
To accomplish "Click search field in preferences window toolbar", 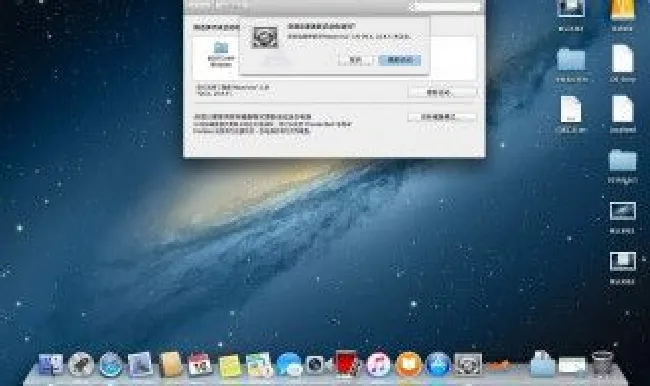I will [x=446, y=7].
